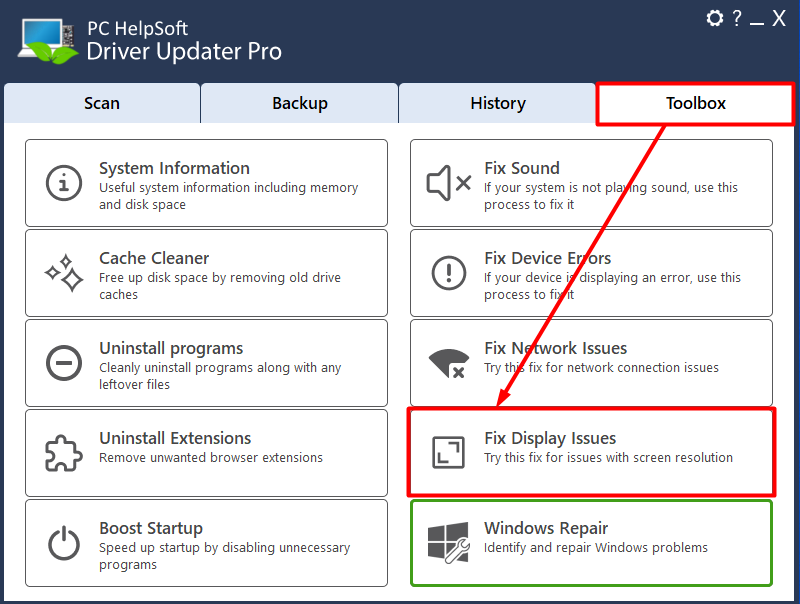The height and width of the screenshot is (604, 800).
Task: Open the System Information title
Action: click(x=174, y=168)
